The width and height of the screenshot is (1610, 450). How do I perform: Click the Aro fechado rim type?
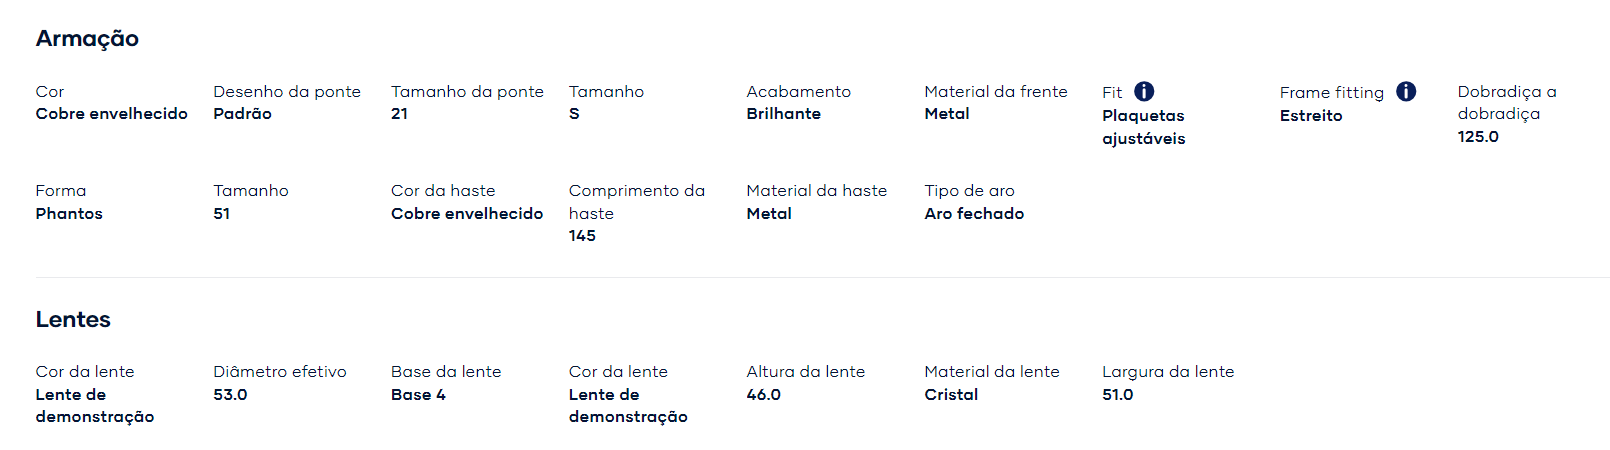(x=974, y=214)
